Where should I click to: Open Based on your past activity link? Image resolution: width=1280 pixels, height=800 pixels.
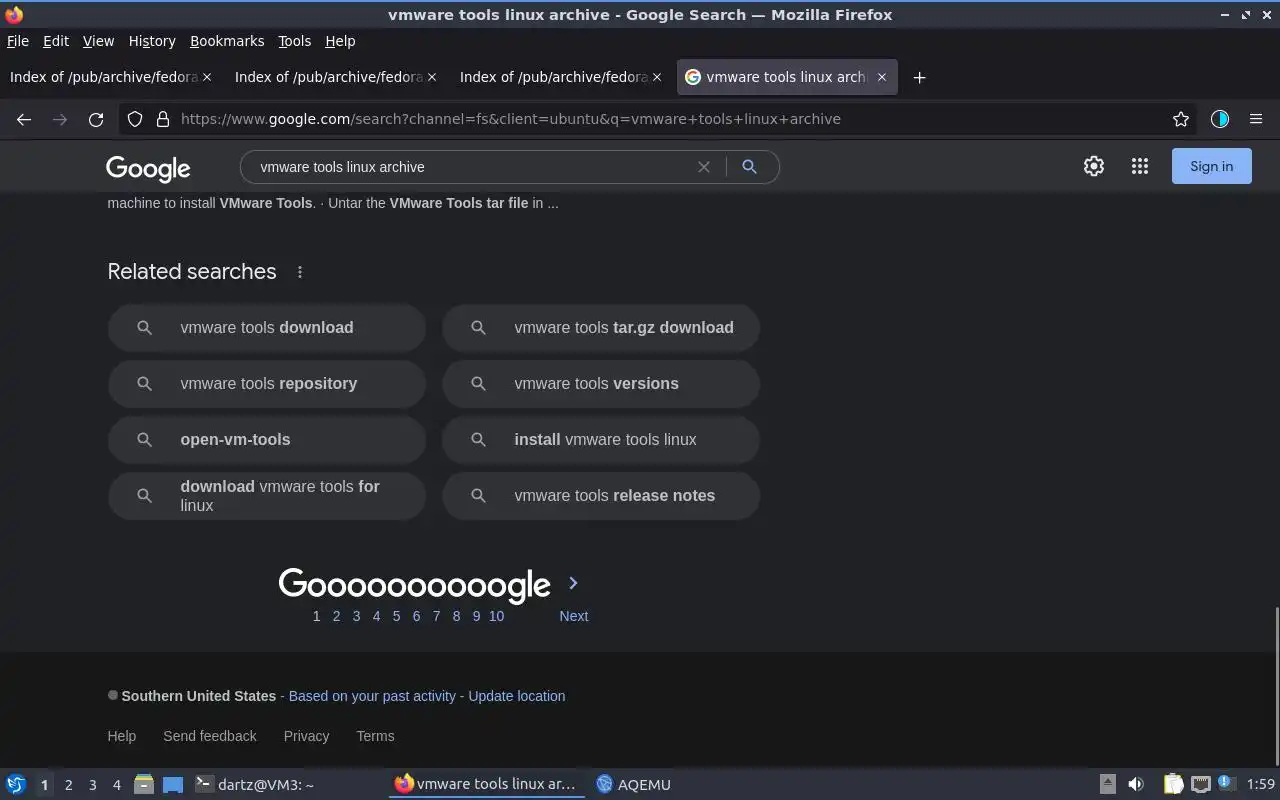[x=372, y=696]
